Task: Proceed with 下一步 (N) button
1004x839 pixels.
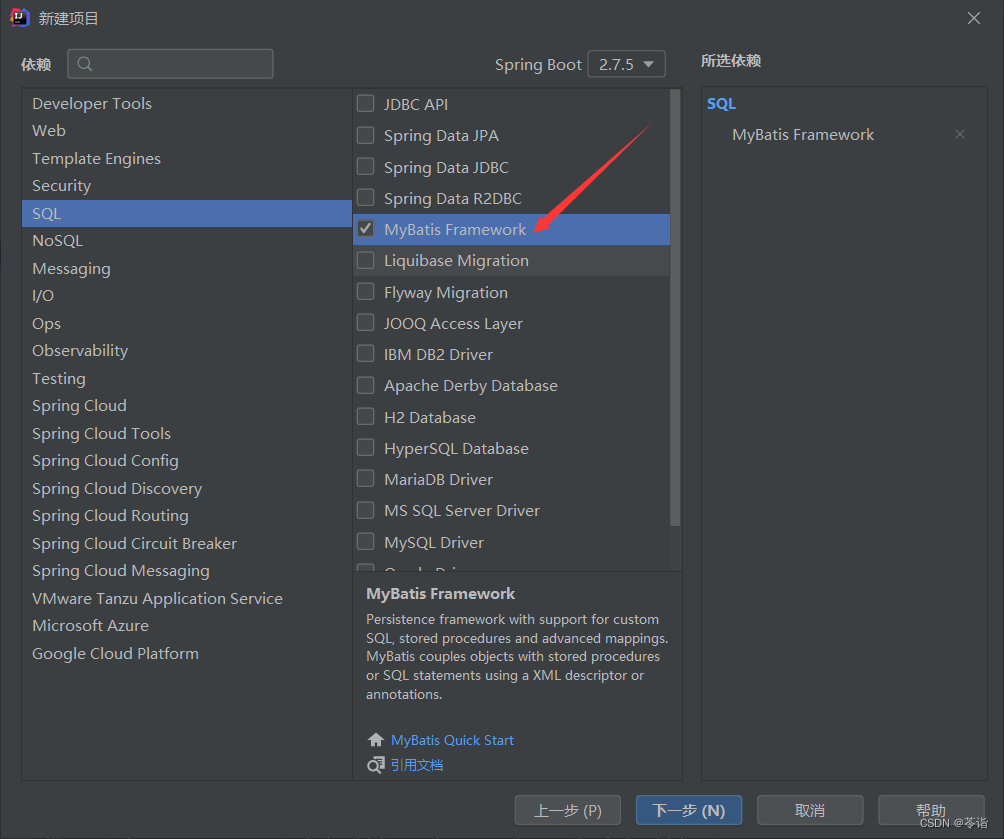Action: [x=689, y=810]
